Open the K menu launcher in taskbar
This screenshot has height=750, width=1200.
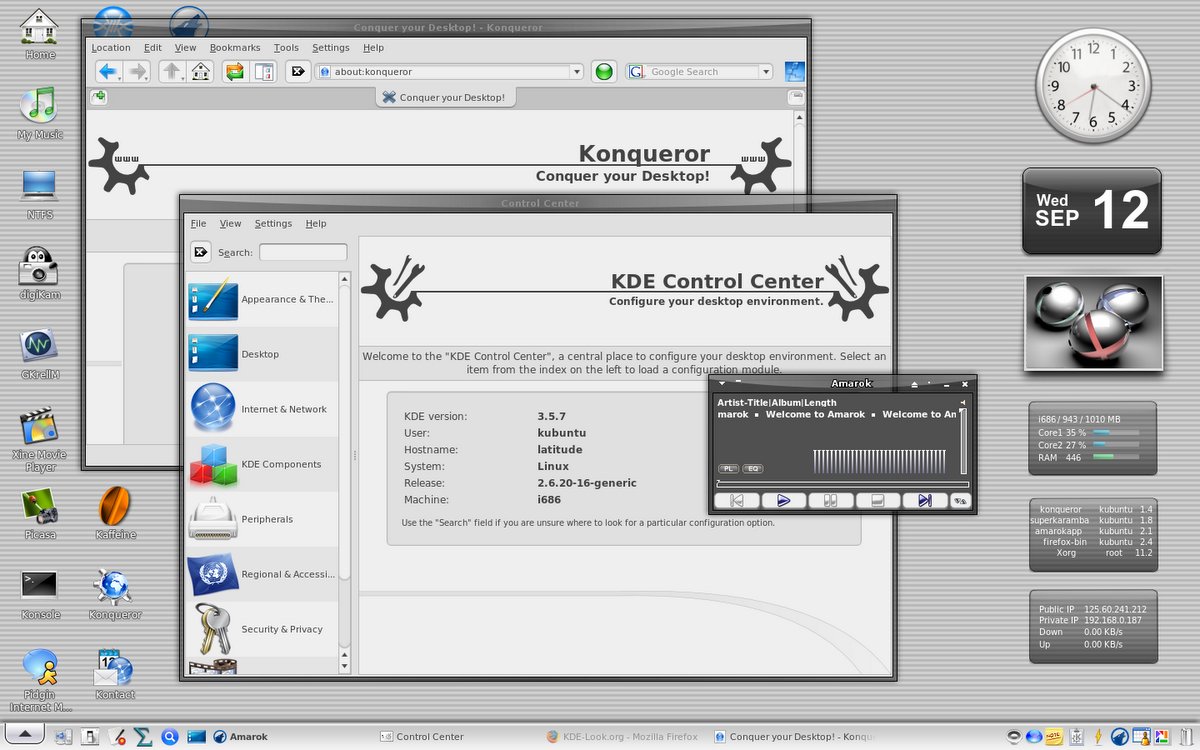pos(26,736)
